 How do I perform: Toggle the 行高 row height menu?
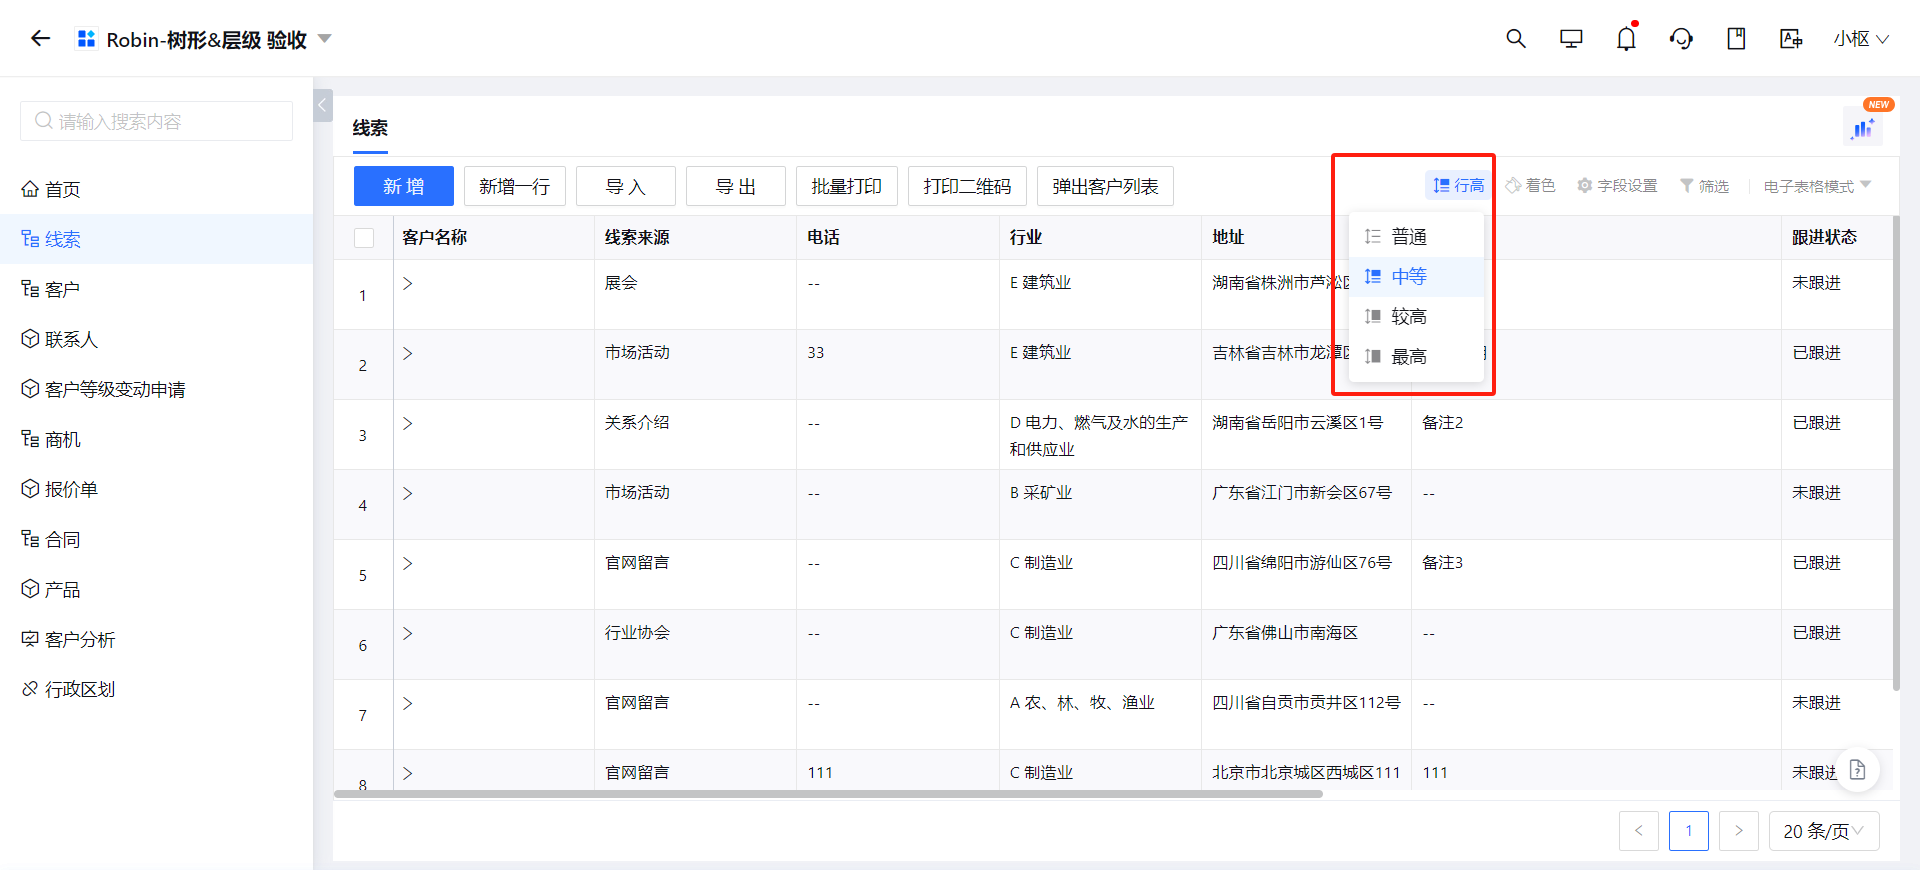coord(1458,185)
